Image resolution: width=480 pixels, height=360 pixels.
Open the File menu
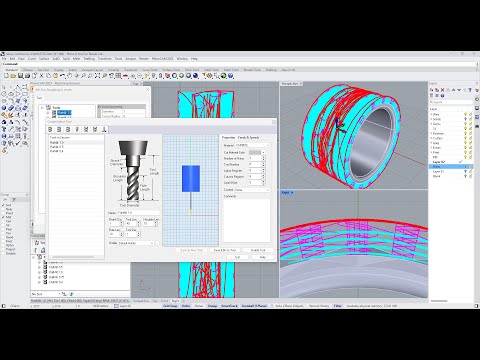(4, 59)
